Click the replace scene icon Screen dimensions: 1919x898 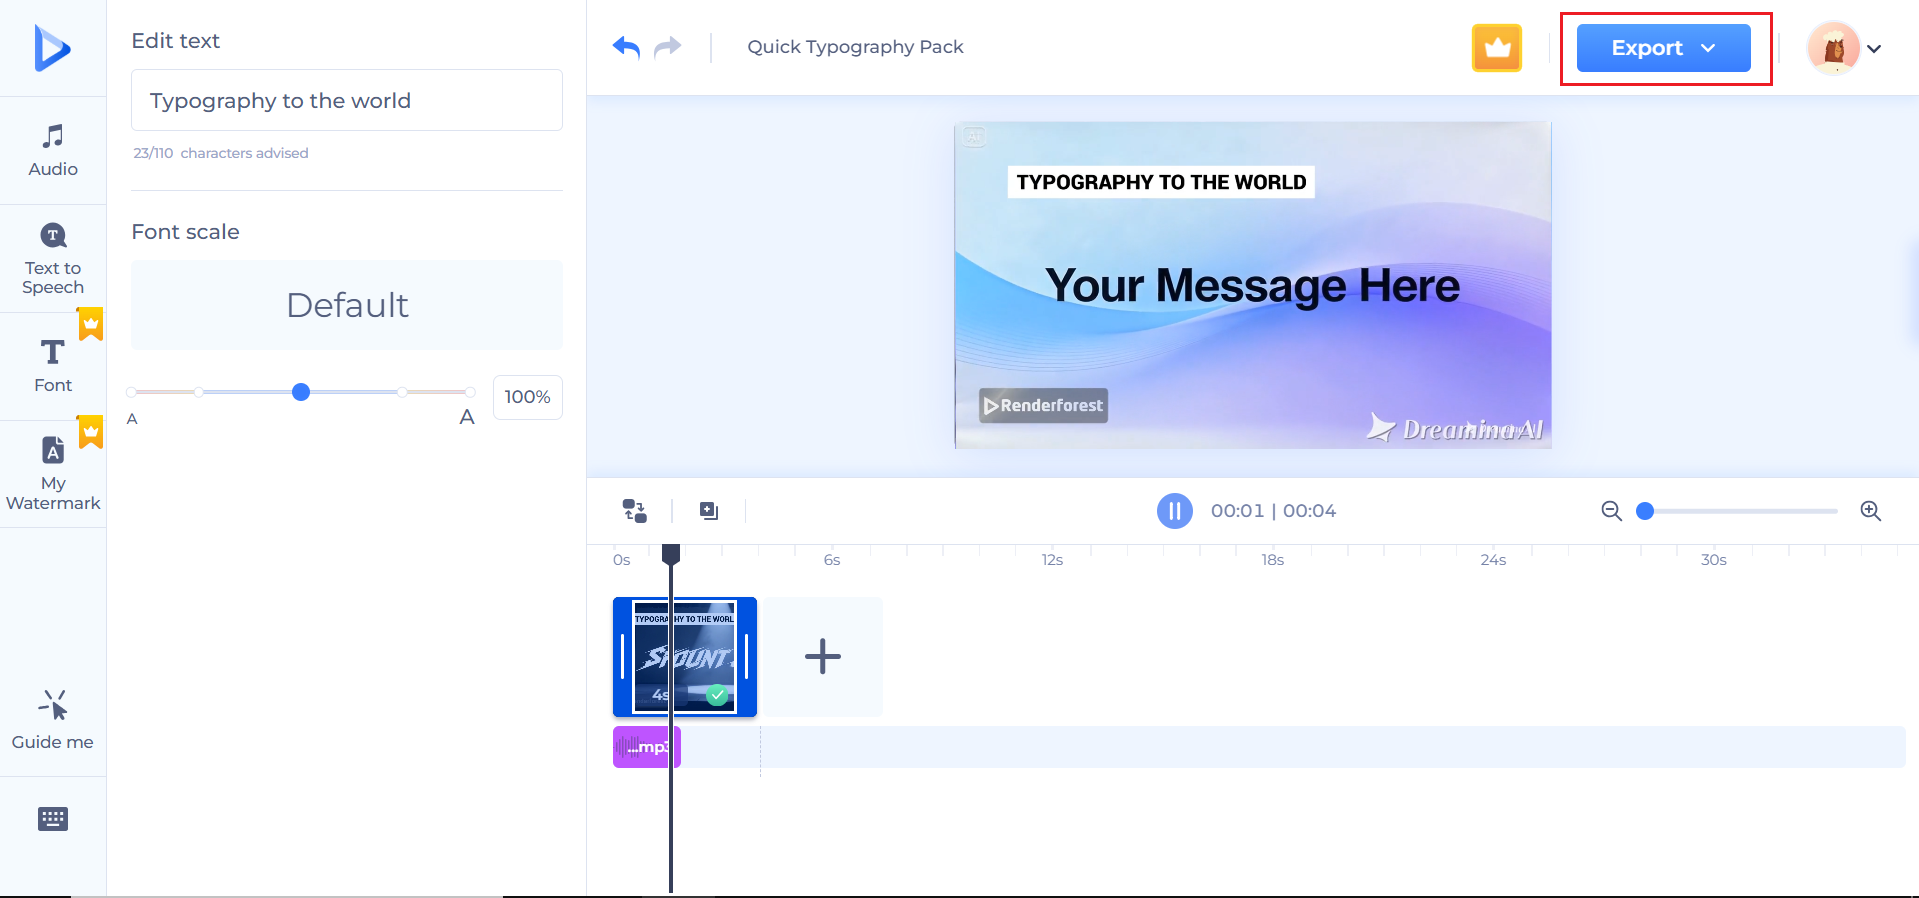point(635,511)
